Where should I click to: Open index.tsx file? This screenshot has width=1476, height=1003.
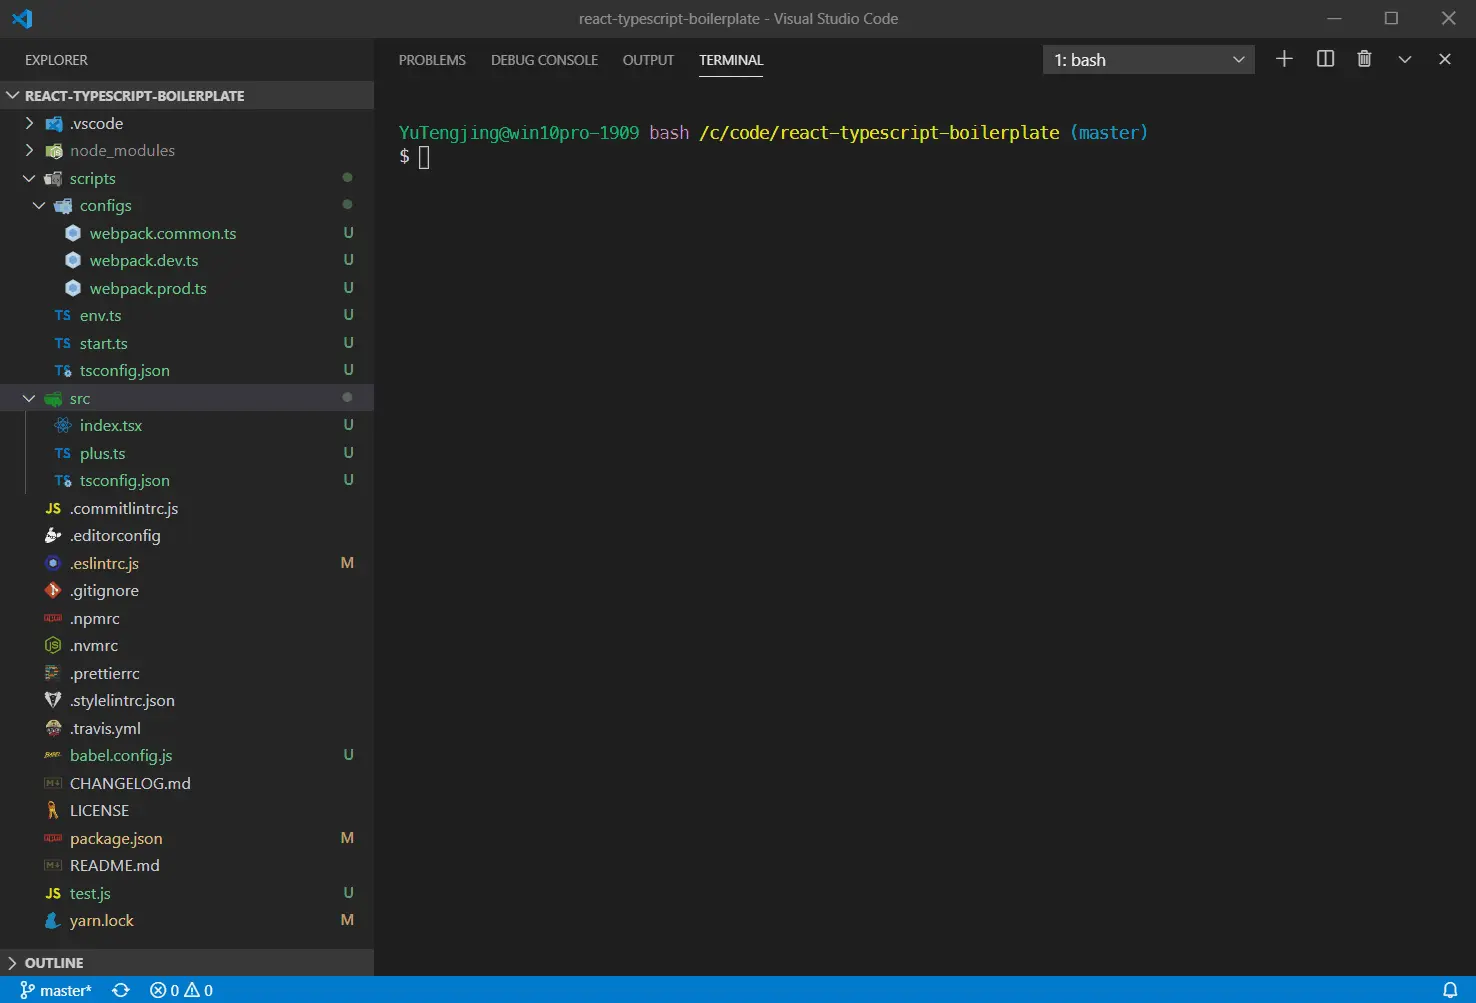(x=187, y=425)
